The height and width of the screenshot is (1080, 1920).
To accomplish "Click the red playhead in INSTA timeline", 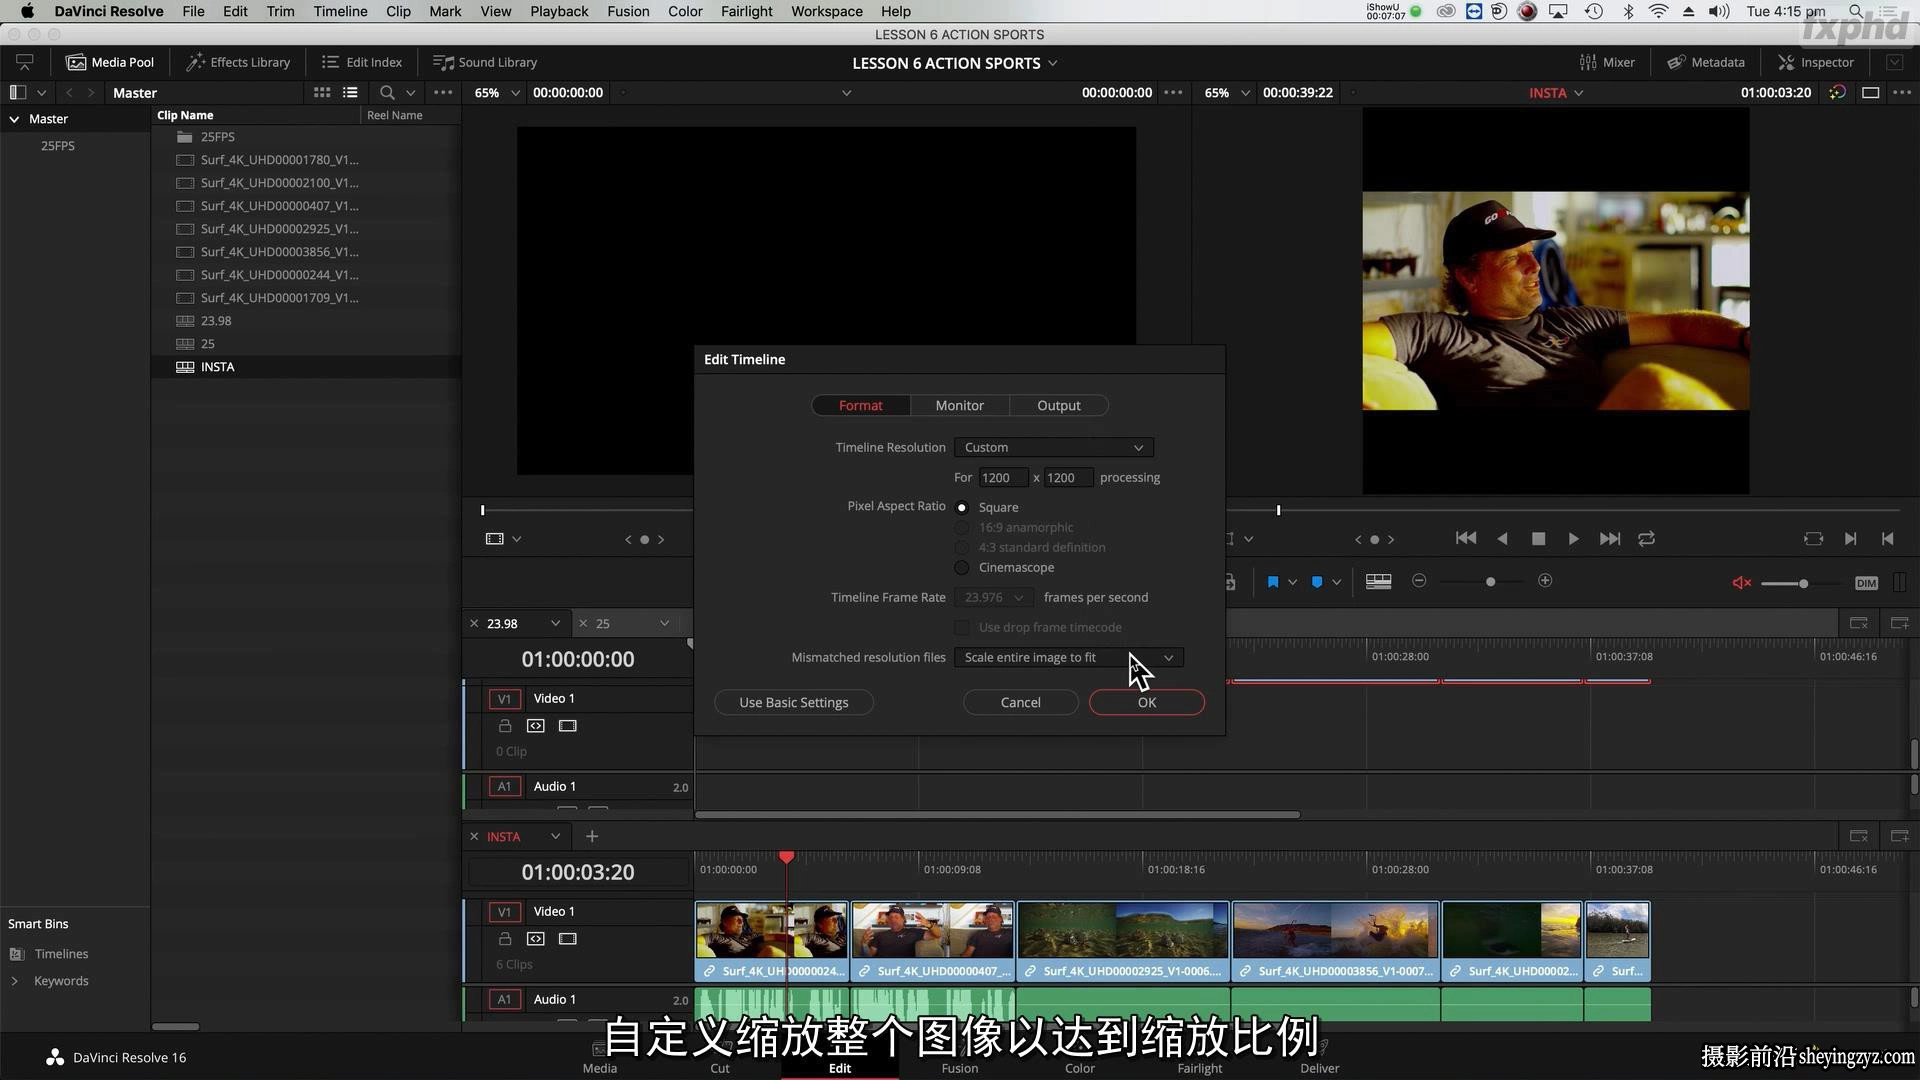I will 787,858.
